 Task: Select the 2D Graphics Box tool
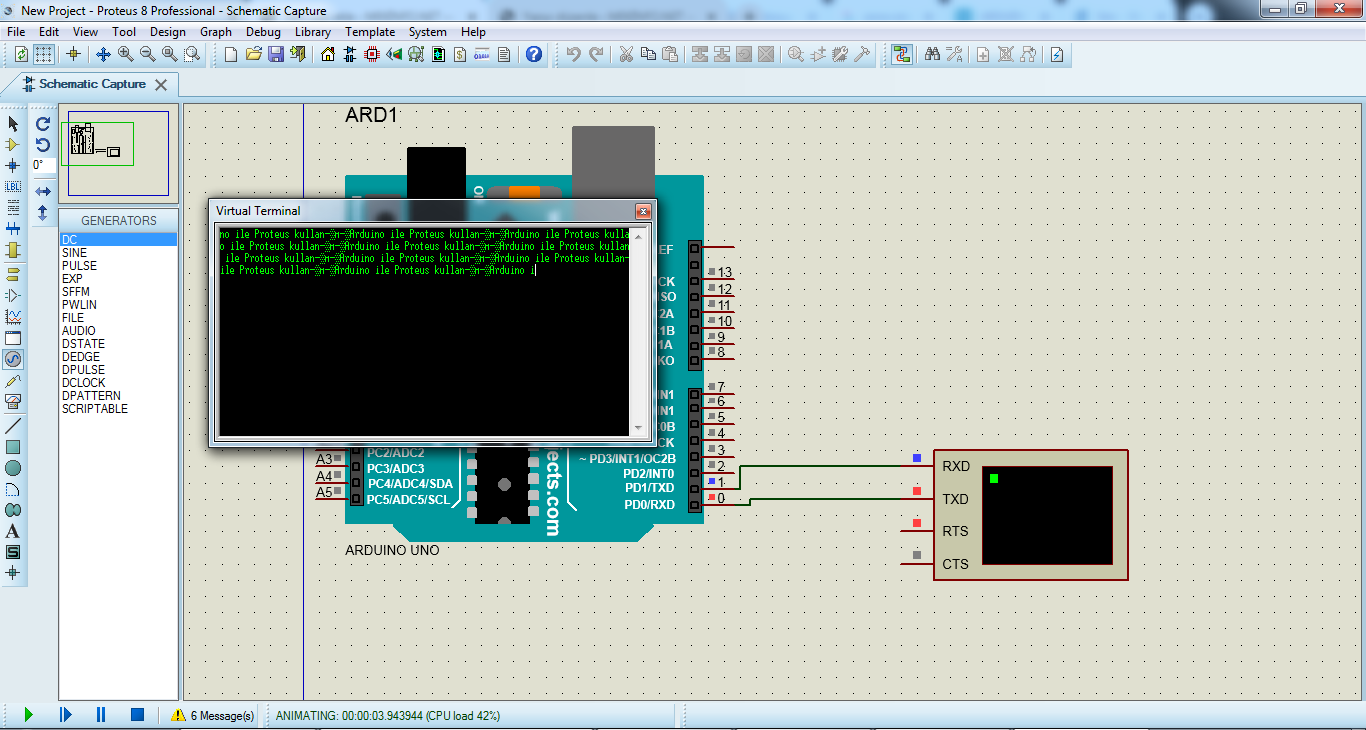[13, 447]
